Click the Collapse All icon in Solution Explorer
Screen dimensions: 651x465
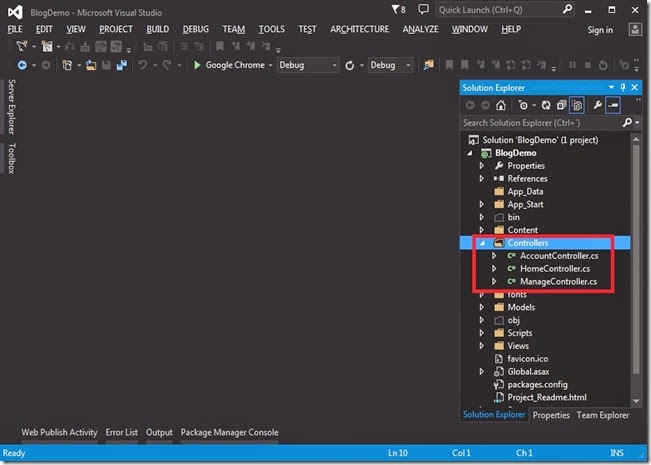point(561,105)
